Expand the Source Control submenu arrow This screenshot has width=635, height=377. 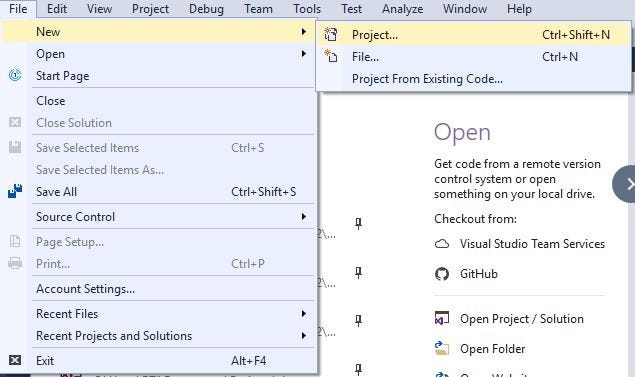pos(304,217)
